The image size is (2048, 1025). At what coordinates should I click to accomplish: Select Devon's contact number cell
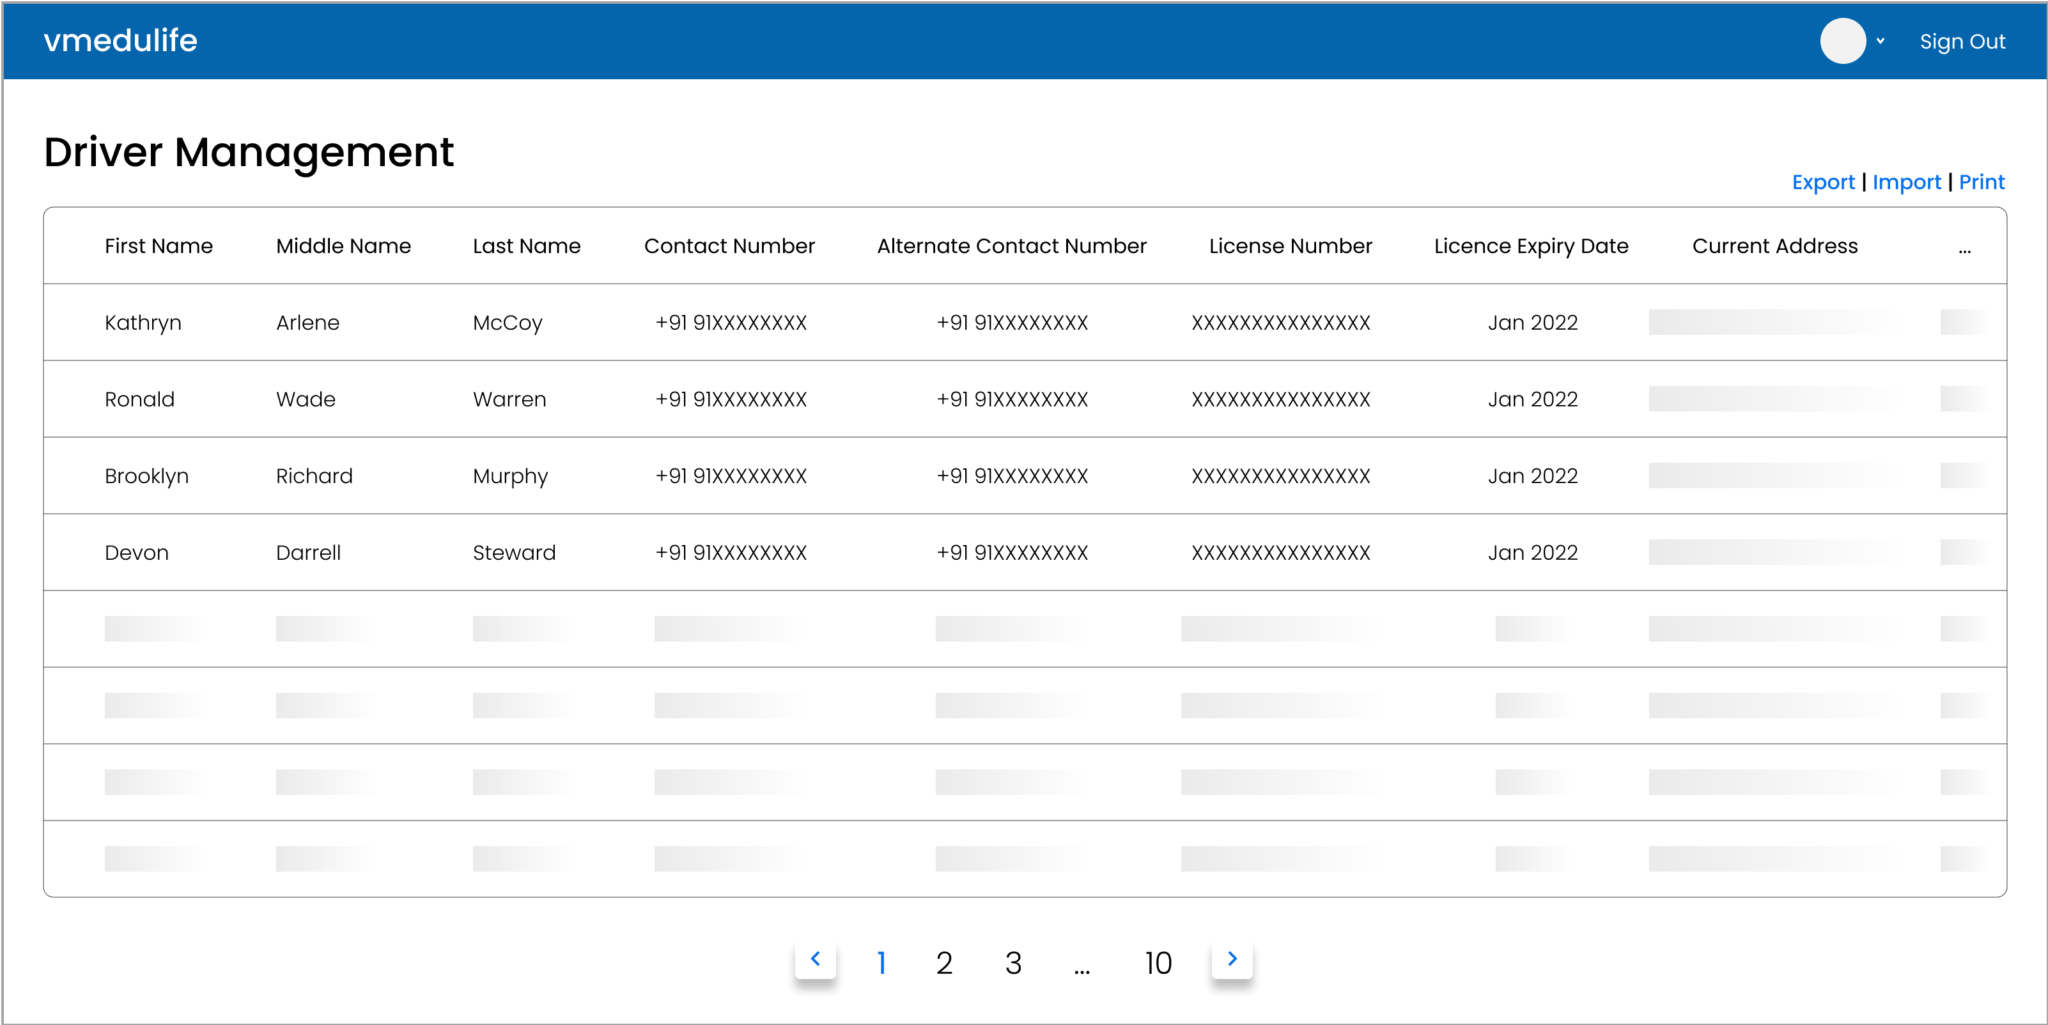coord(731,553)
